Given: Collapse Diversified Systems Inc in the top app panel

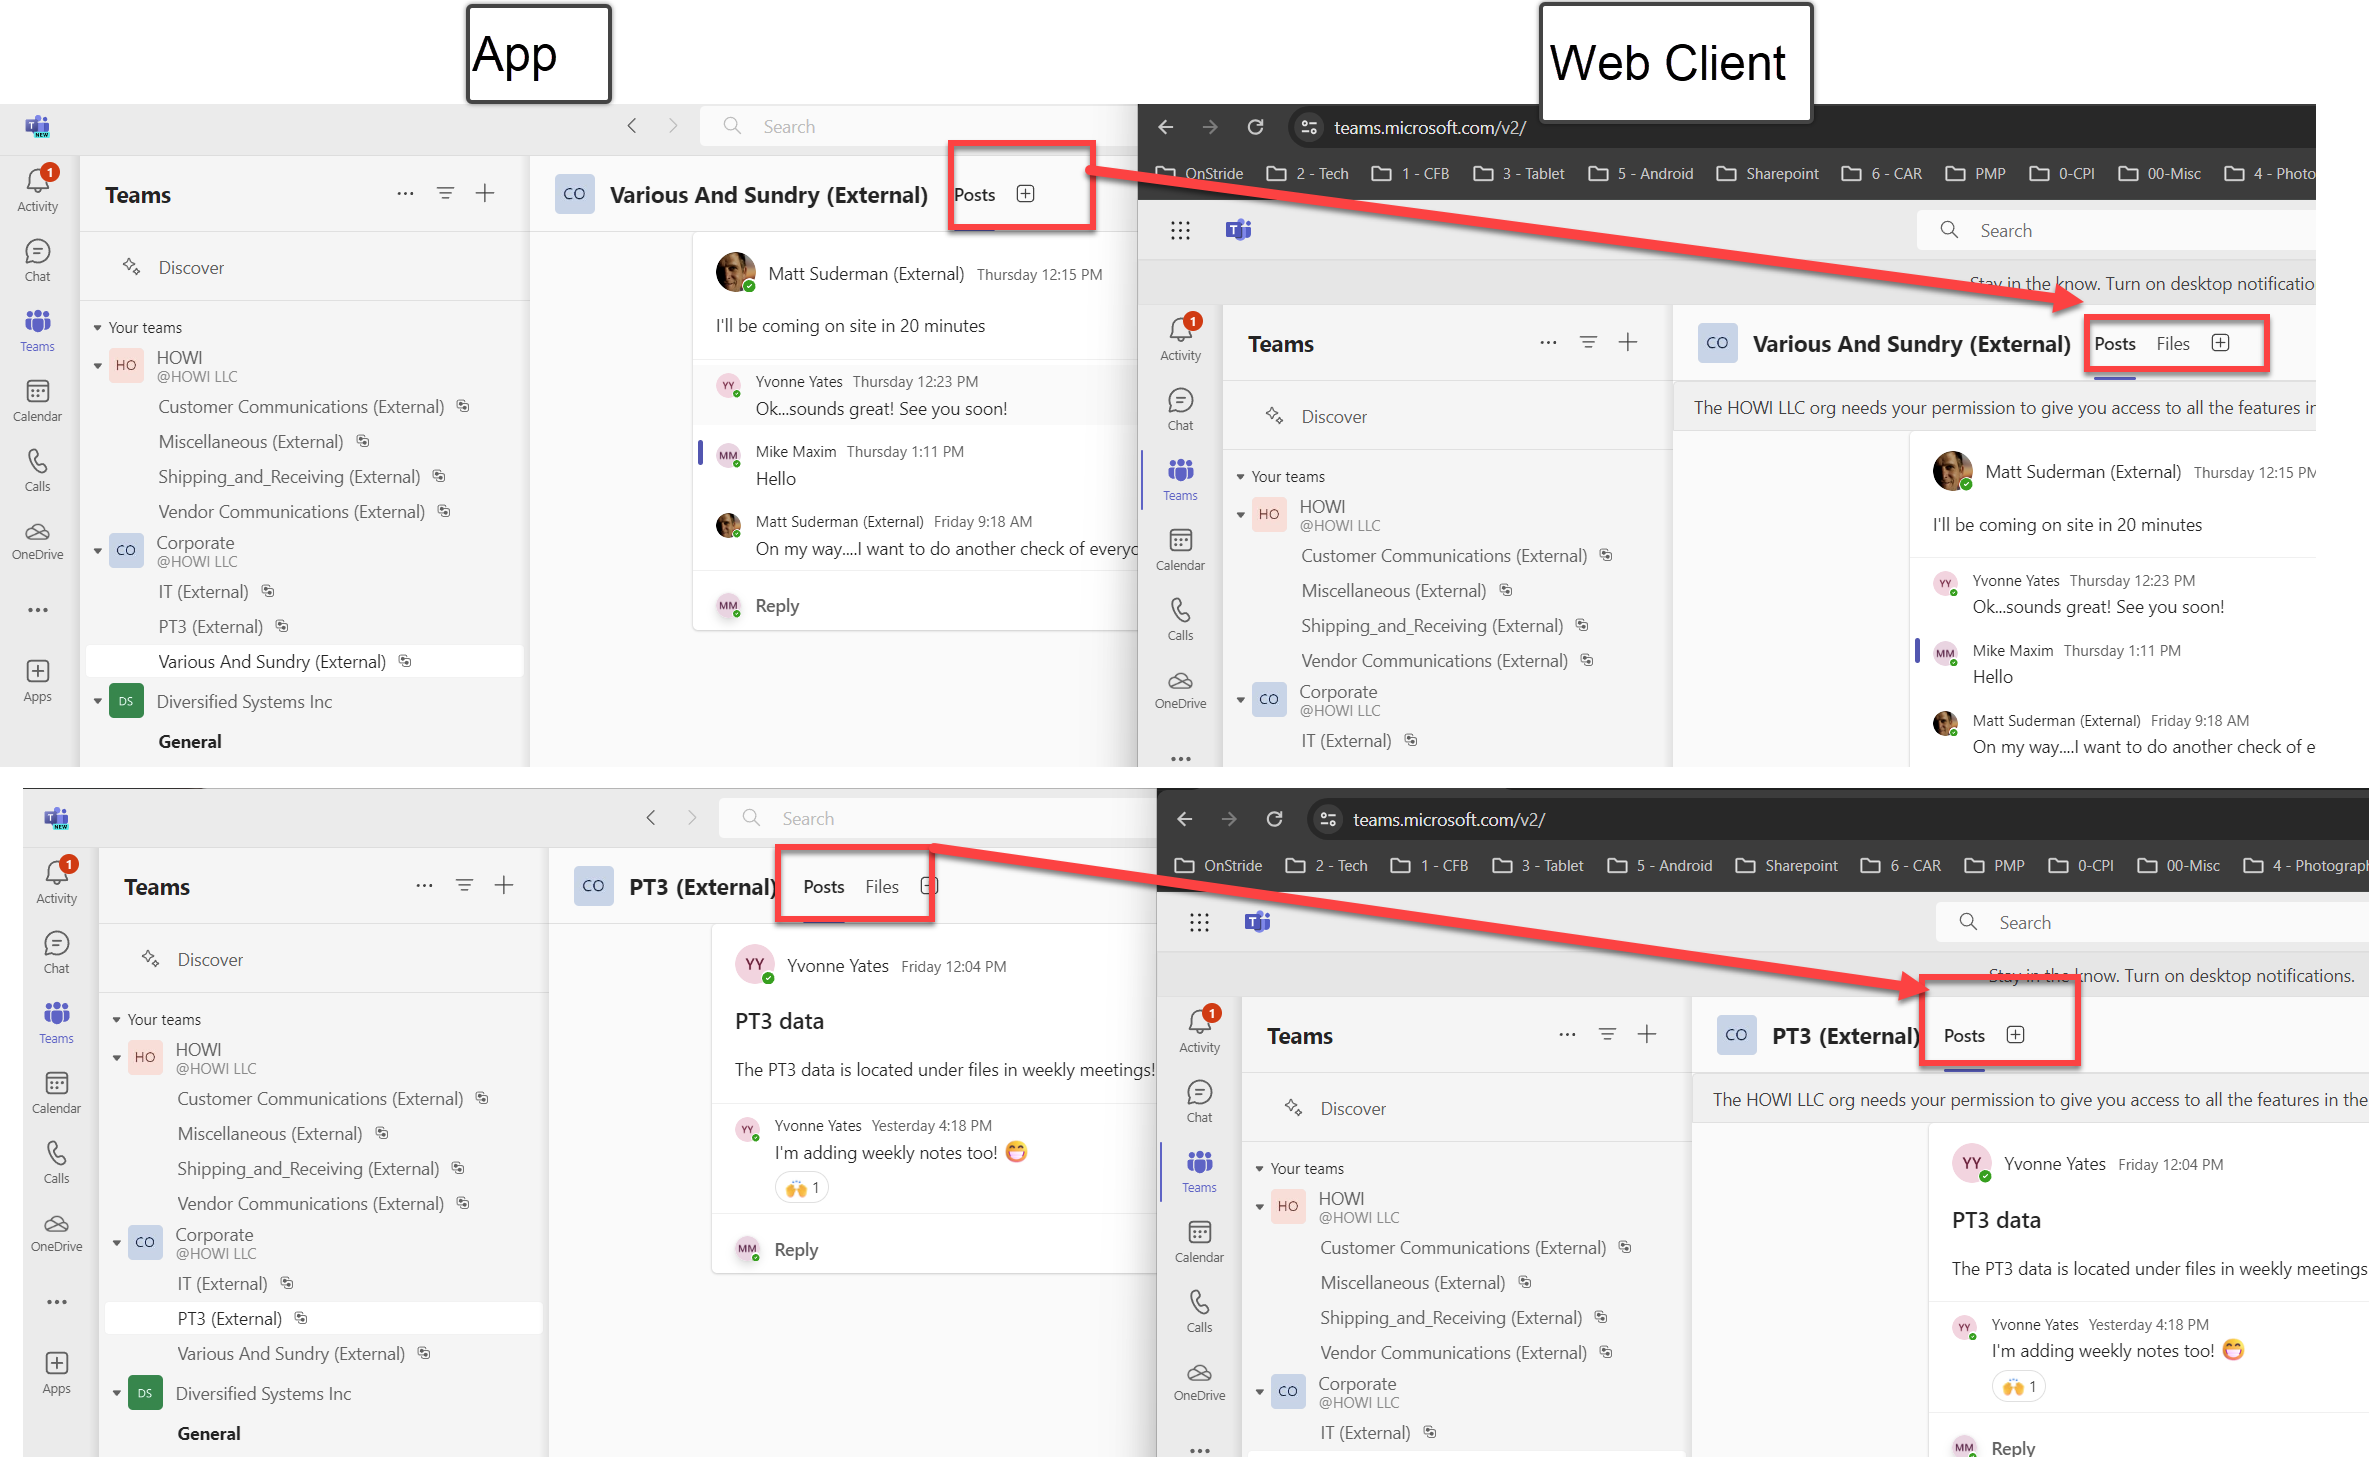Looking at the screenshot, I should click(98, 701).
